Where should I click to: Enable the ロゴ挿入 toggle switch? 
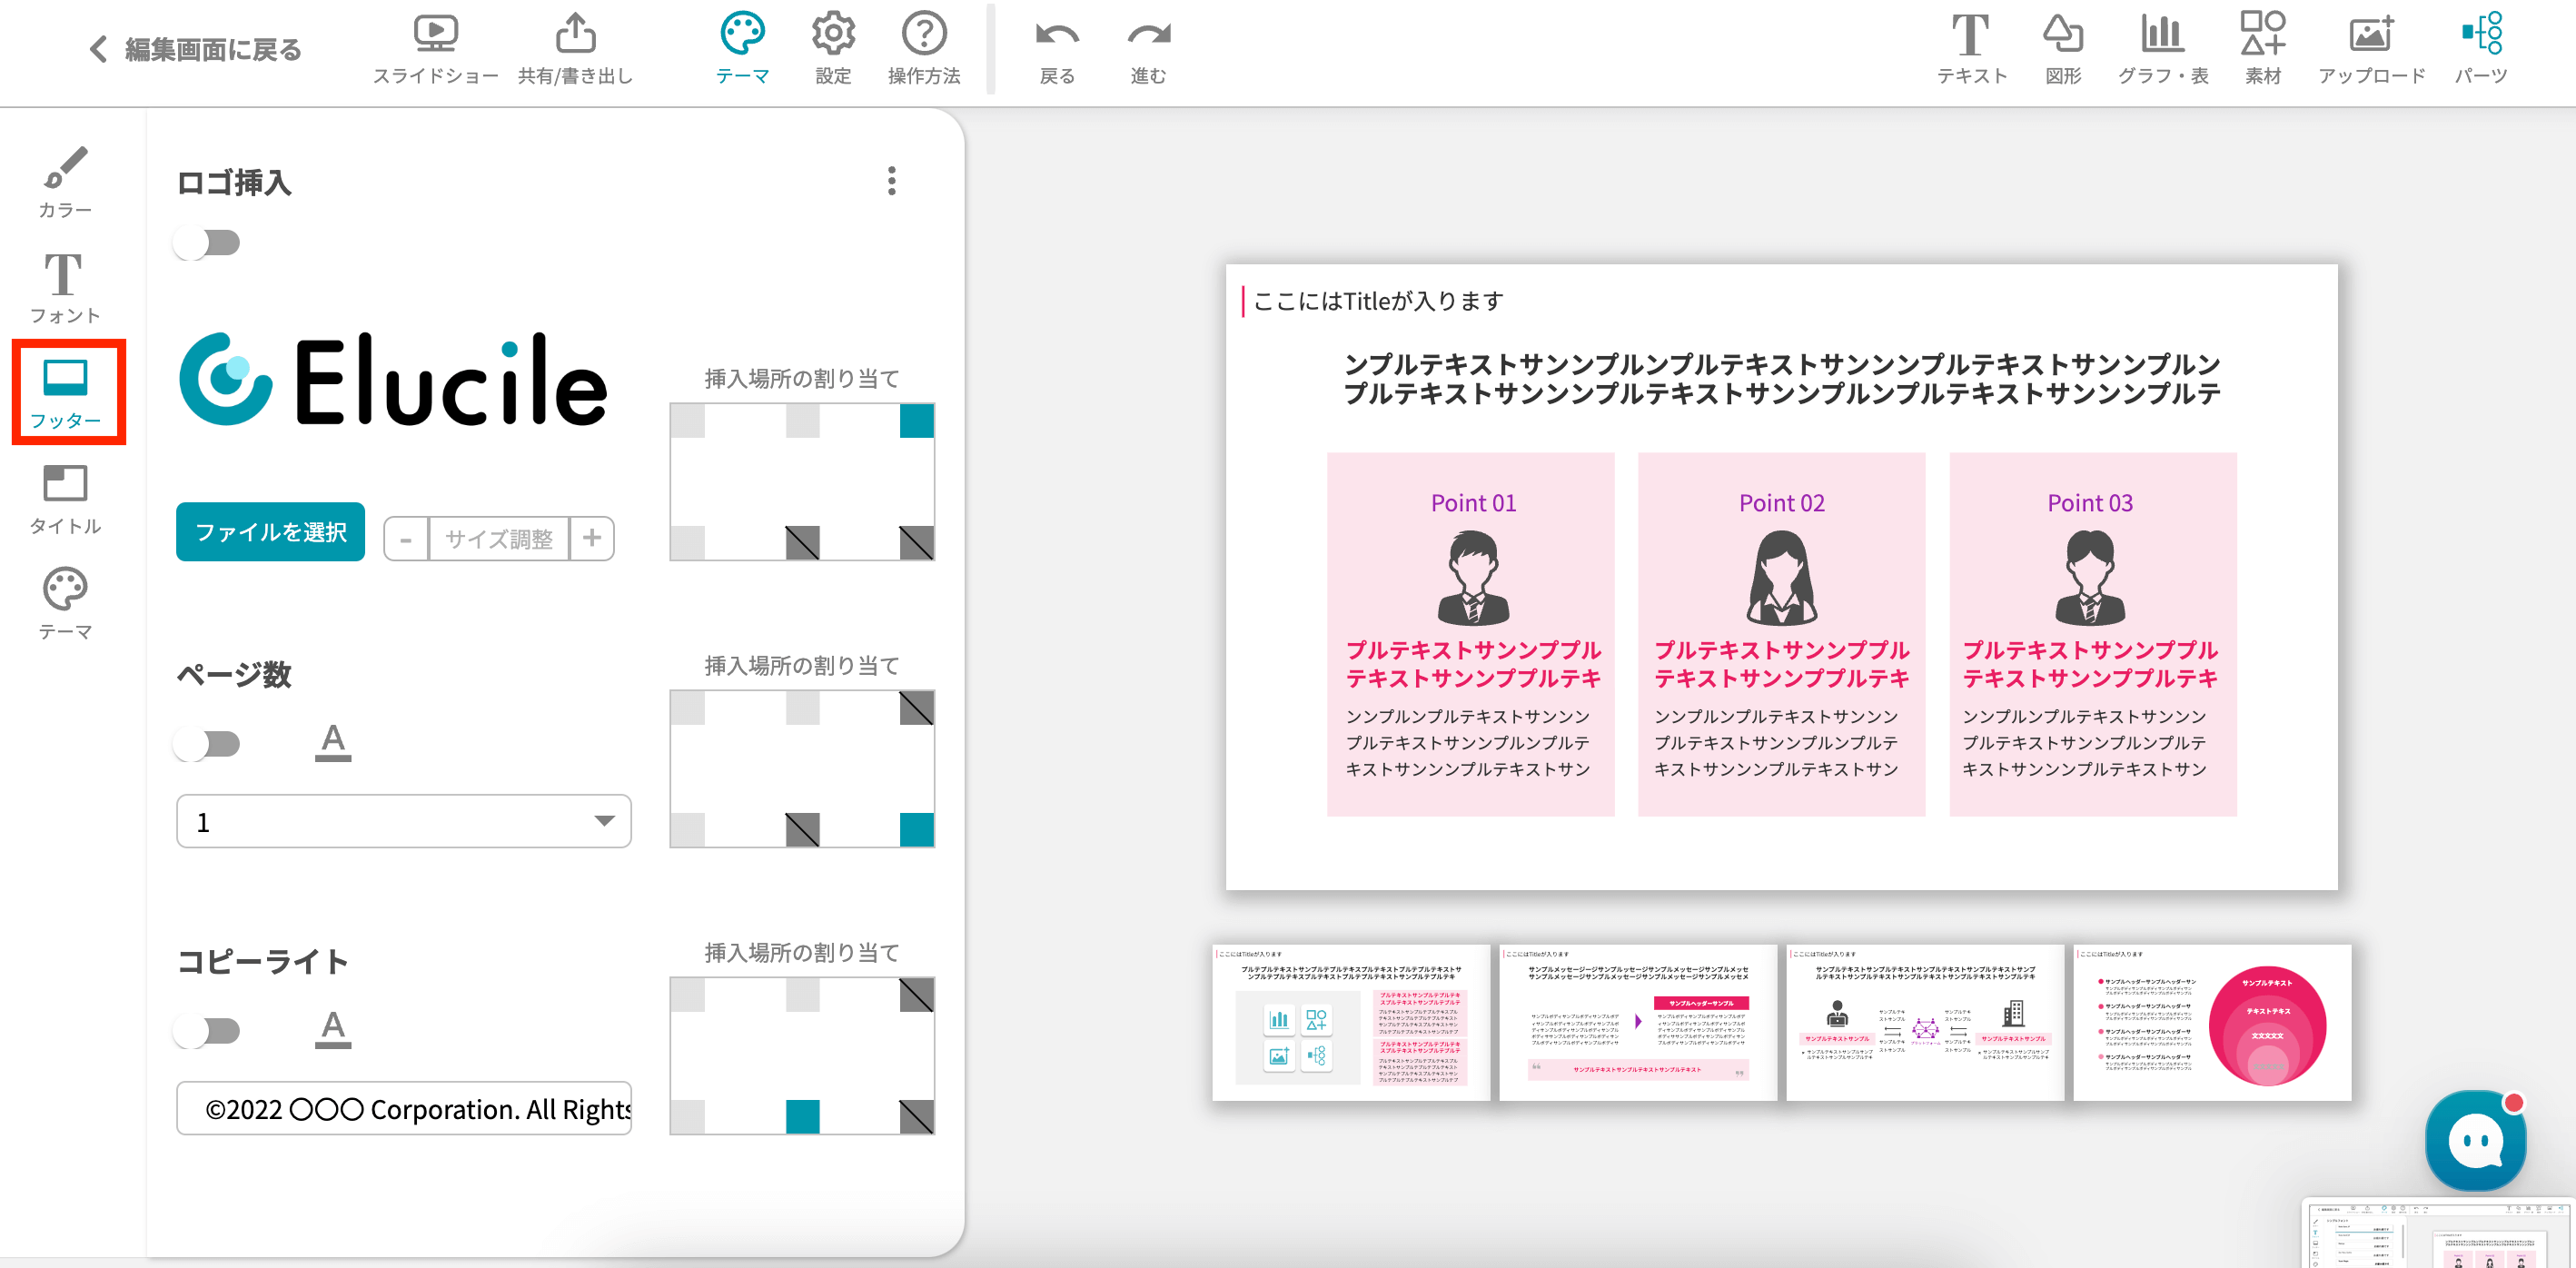click(x=207, y=243)
